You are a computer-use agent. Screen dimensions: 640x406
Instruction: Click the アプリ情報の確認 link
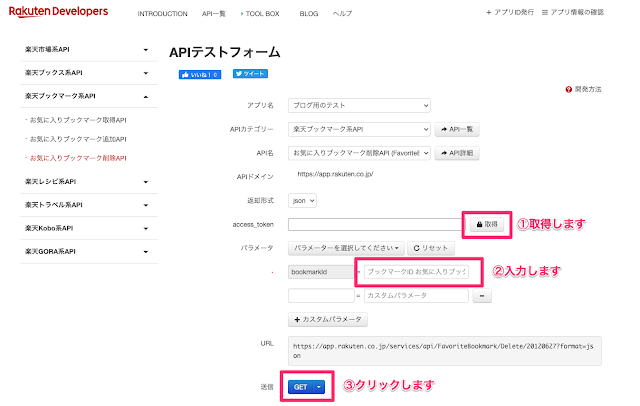pos(573,12)
